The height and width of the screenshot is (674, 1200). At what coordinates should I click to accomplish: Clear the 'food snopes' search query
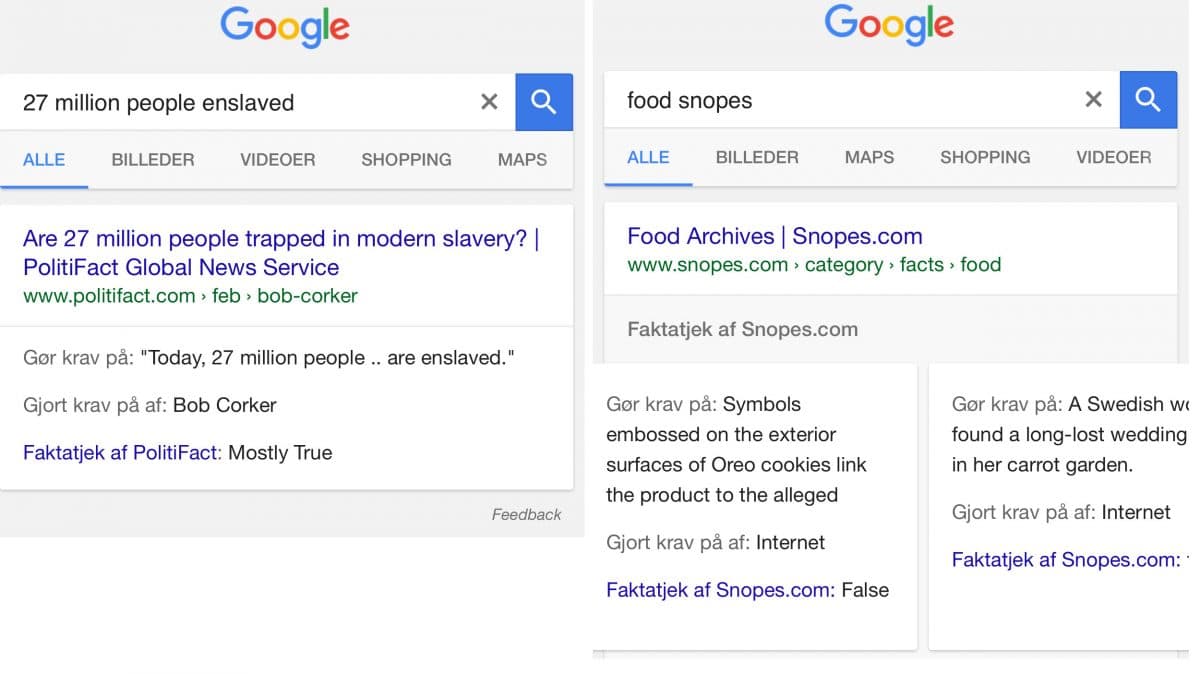1093,100
